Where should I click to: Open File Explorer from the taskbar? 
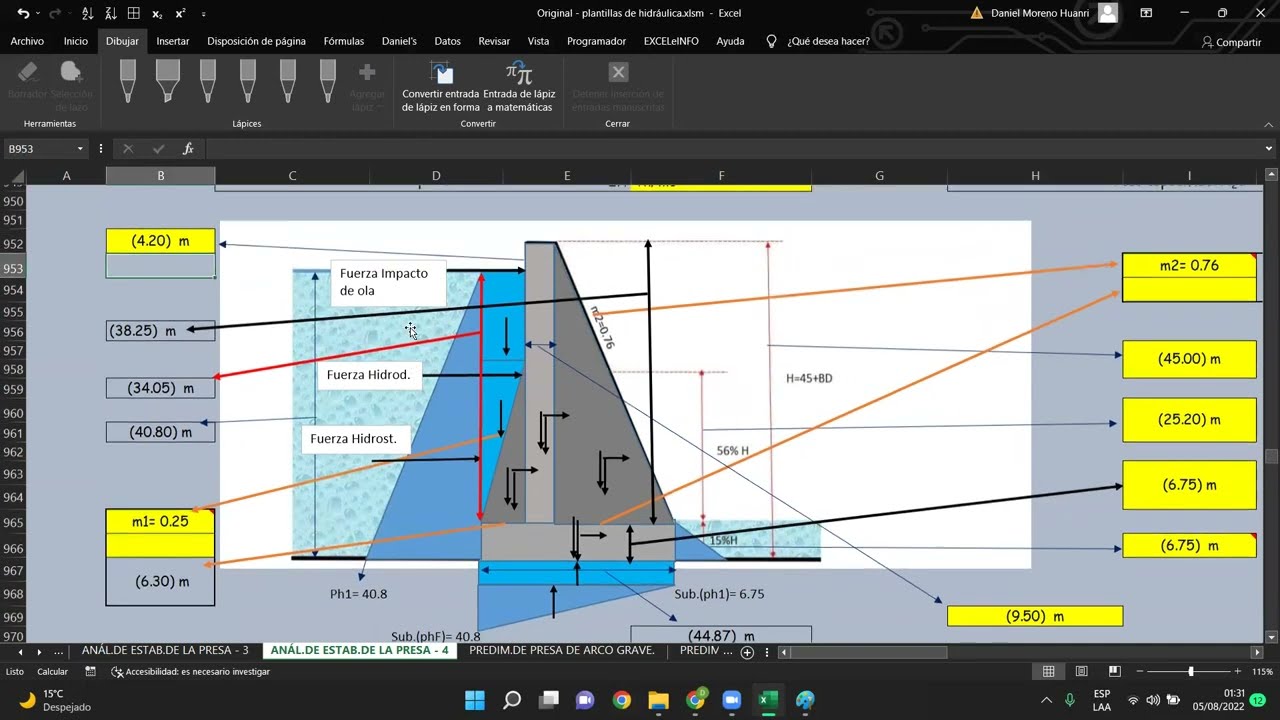coord(658,699)
